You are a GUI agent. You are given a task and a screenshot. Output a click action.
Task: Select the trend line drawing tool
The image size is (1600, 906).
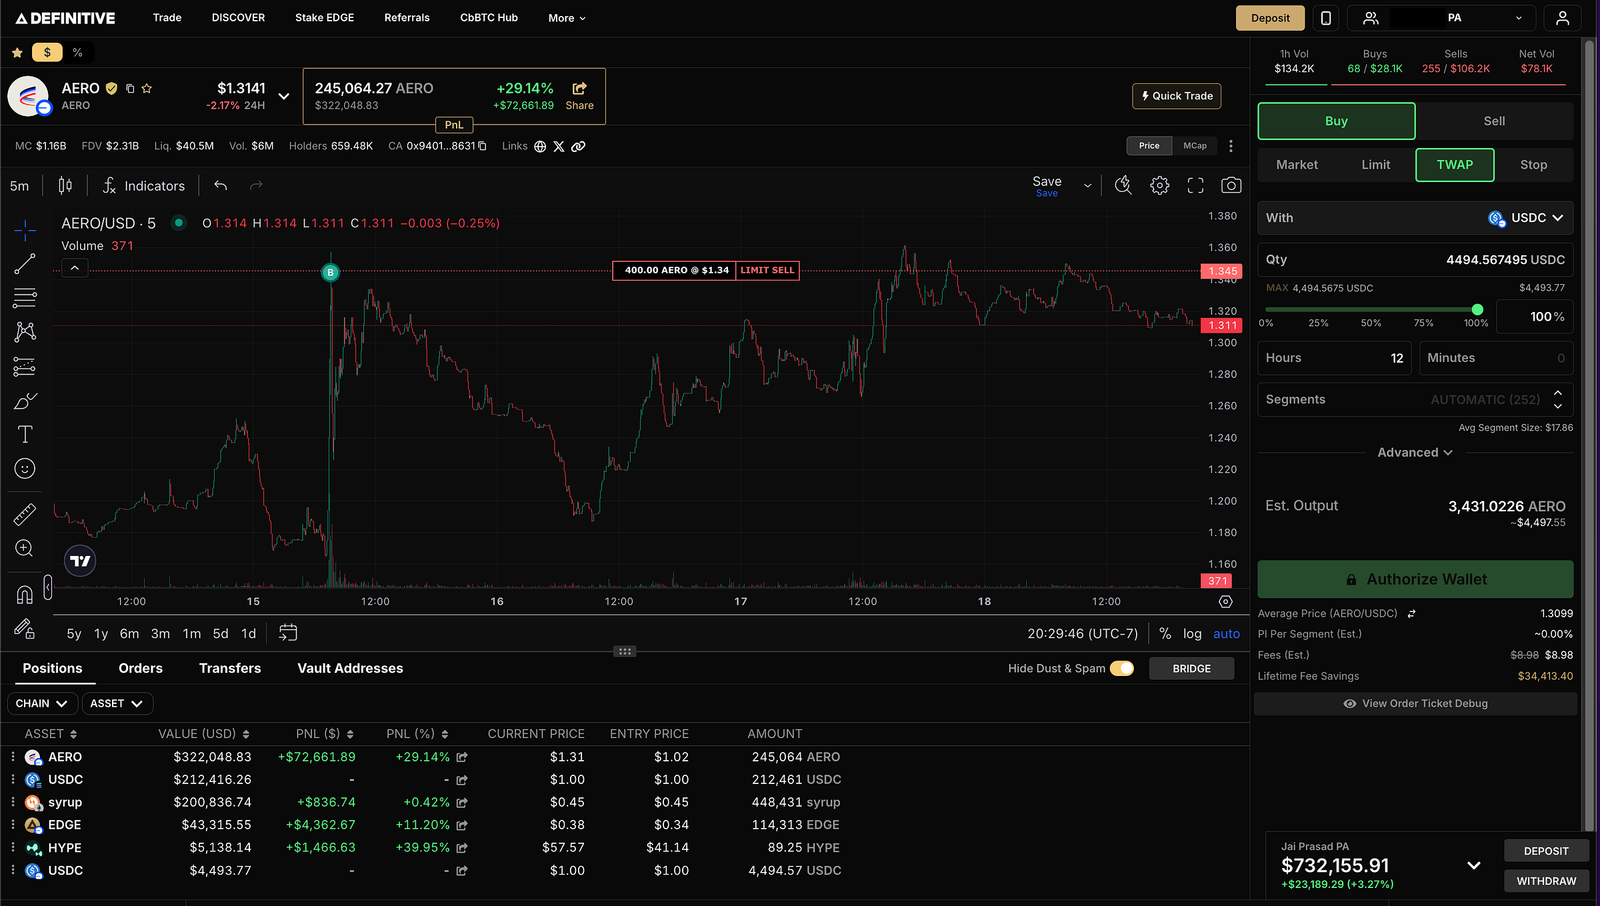point(25,264)
